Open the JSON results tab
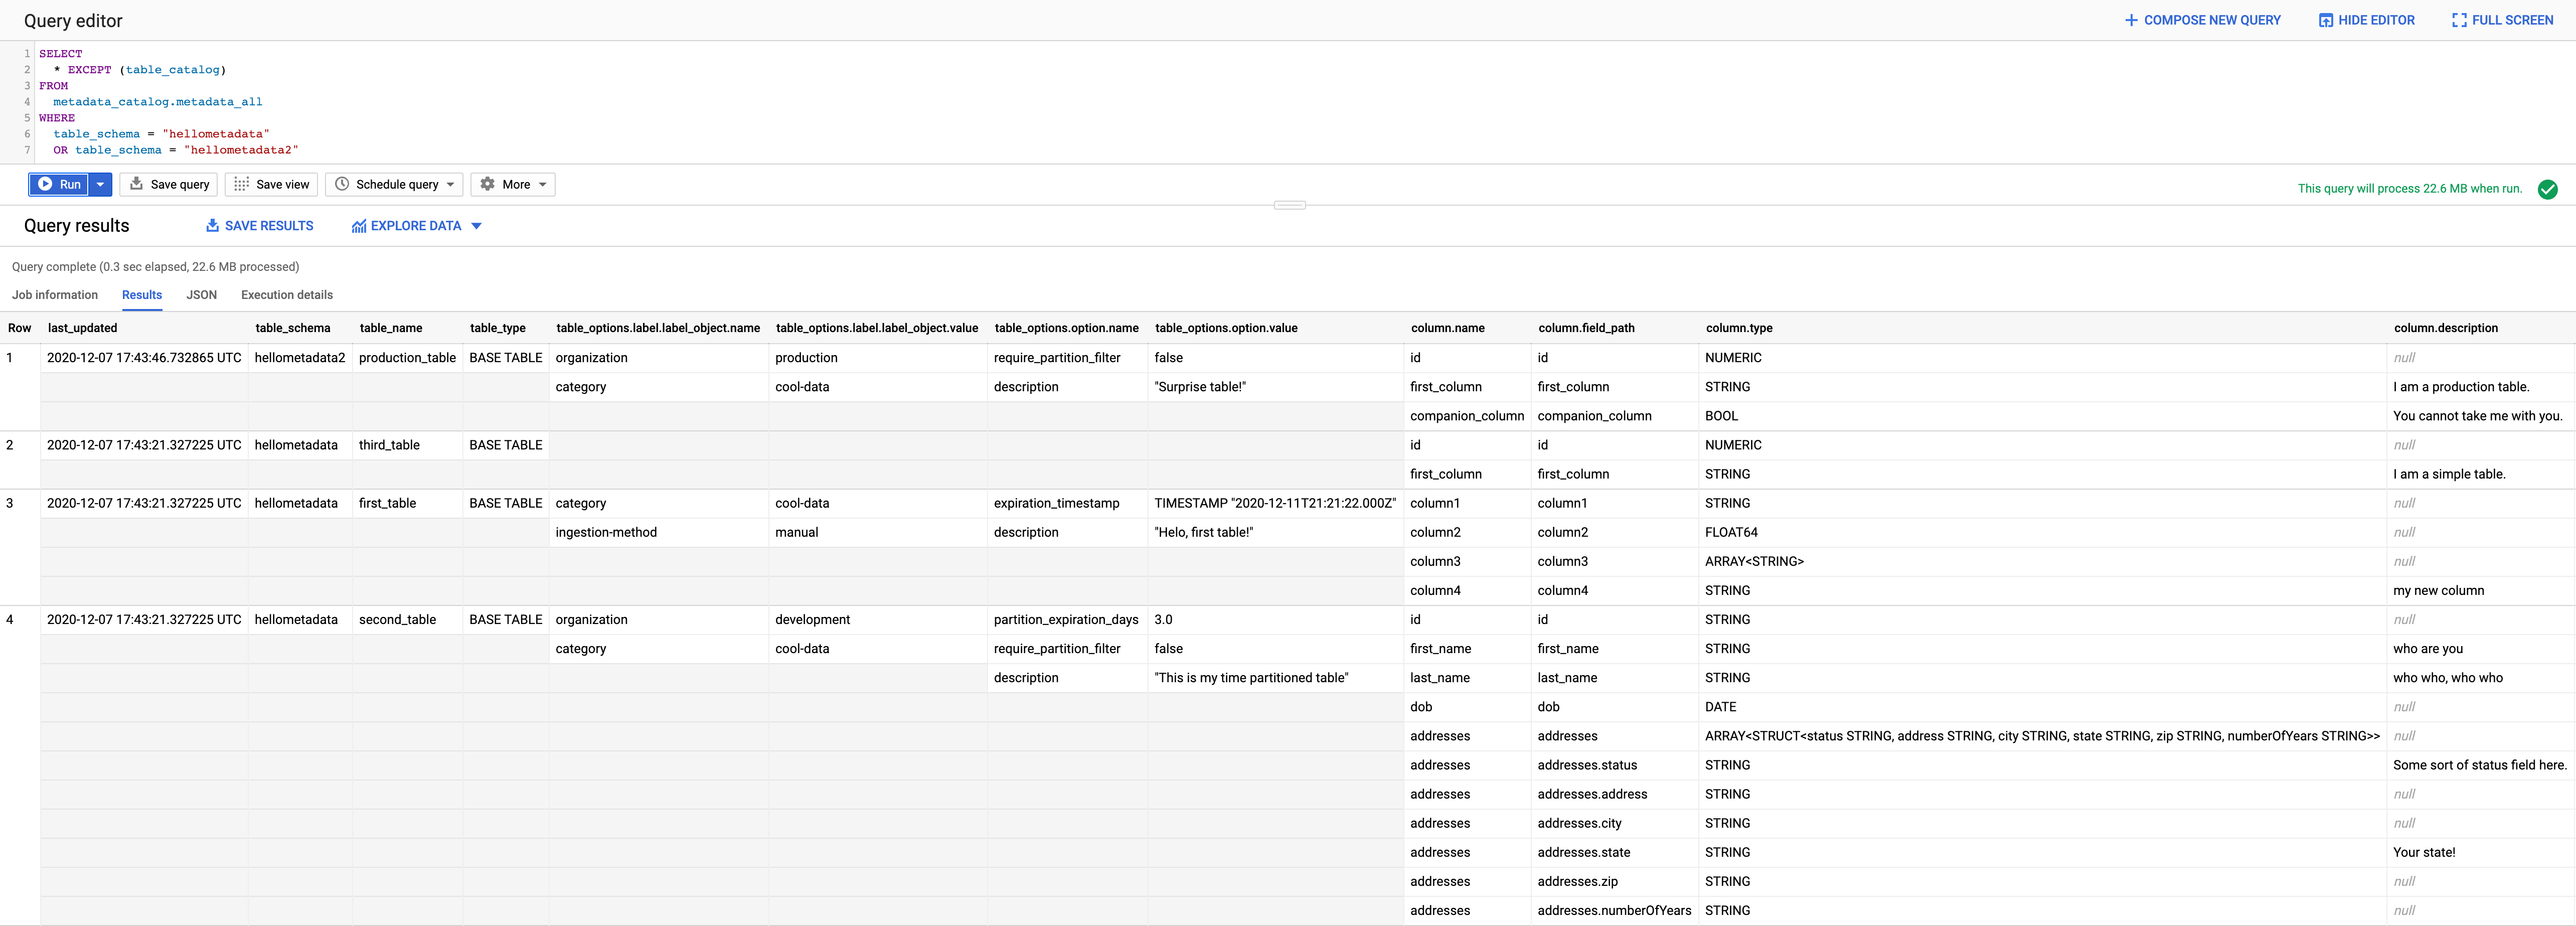2576x926 pixels. [x=201, y=295]
